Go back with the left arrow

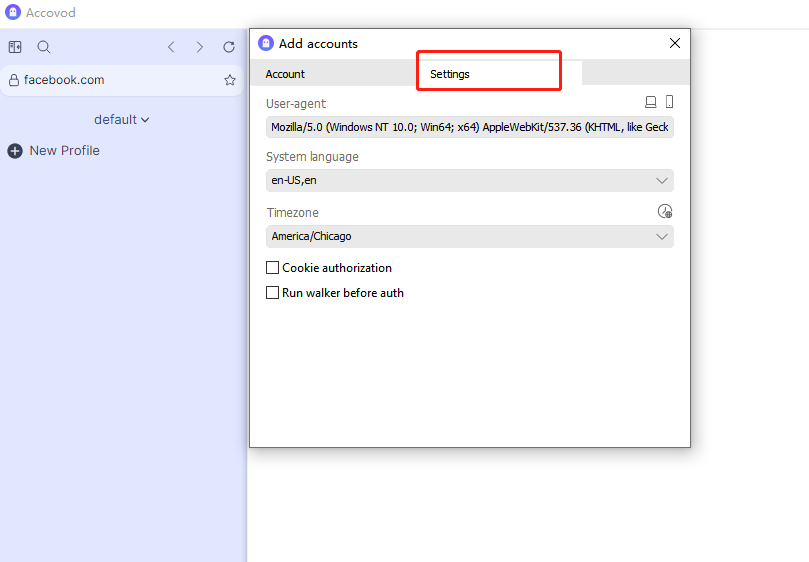171,47
